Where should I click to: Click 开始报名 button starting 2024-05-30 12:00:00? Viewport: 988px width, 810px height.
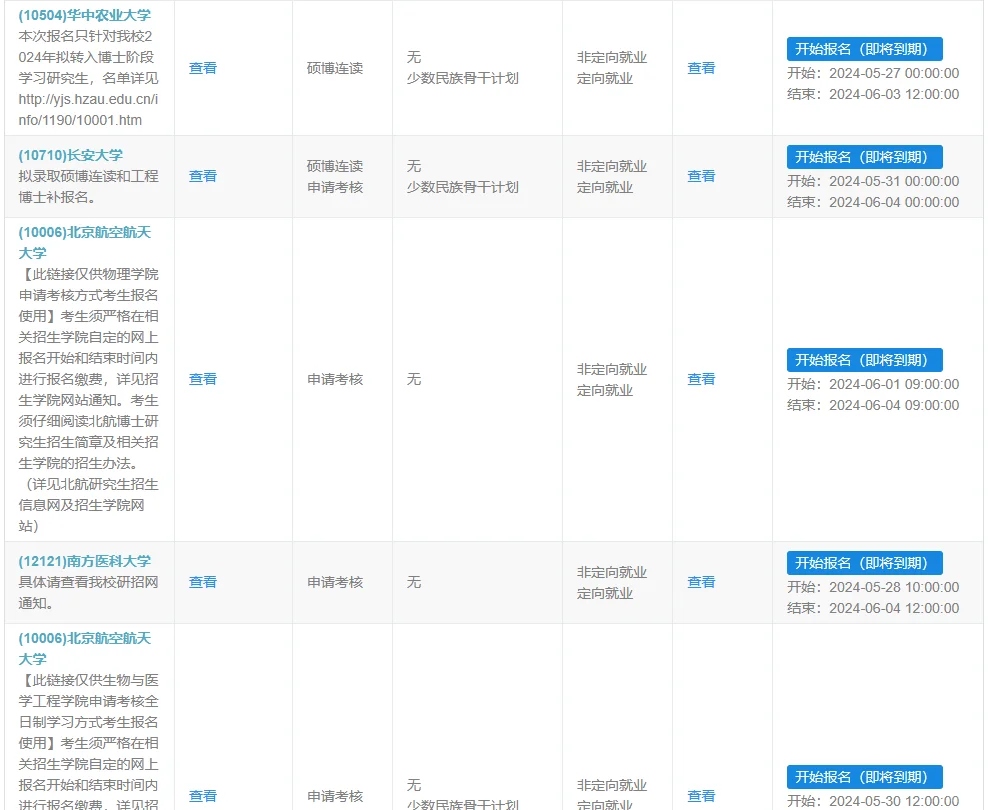click(x=864, y=777)
